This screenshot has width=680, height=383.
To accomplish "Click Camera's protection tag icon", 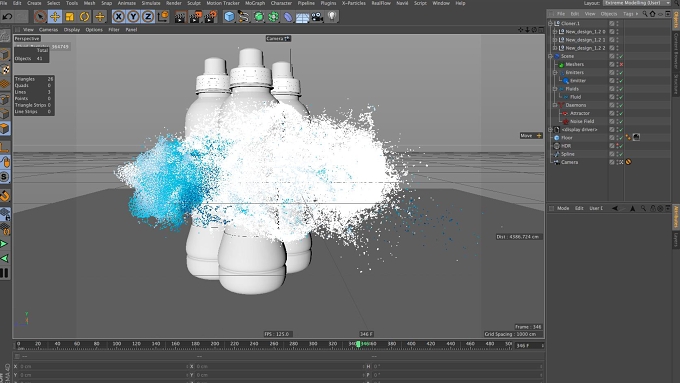I will point(628,162).
